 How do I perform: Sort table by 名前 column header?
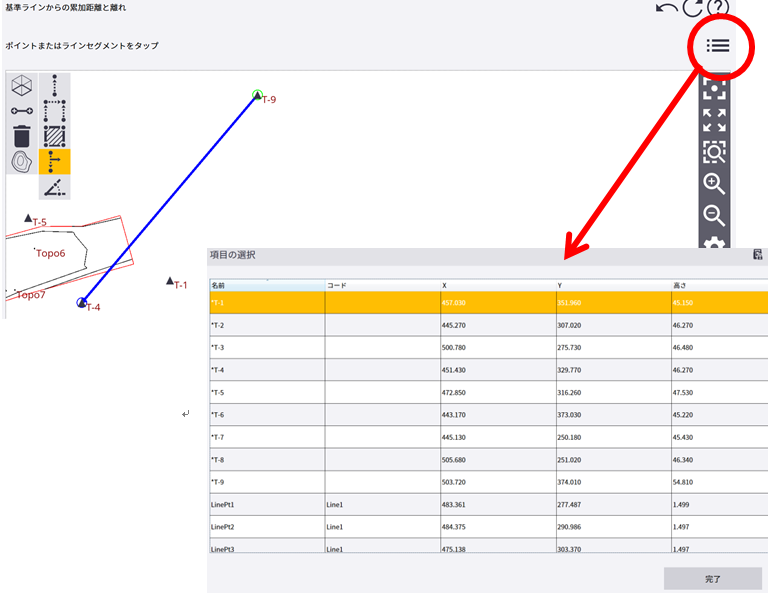tap(267, 285)
